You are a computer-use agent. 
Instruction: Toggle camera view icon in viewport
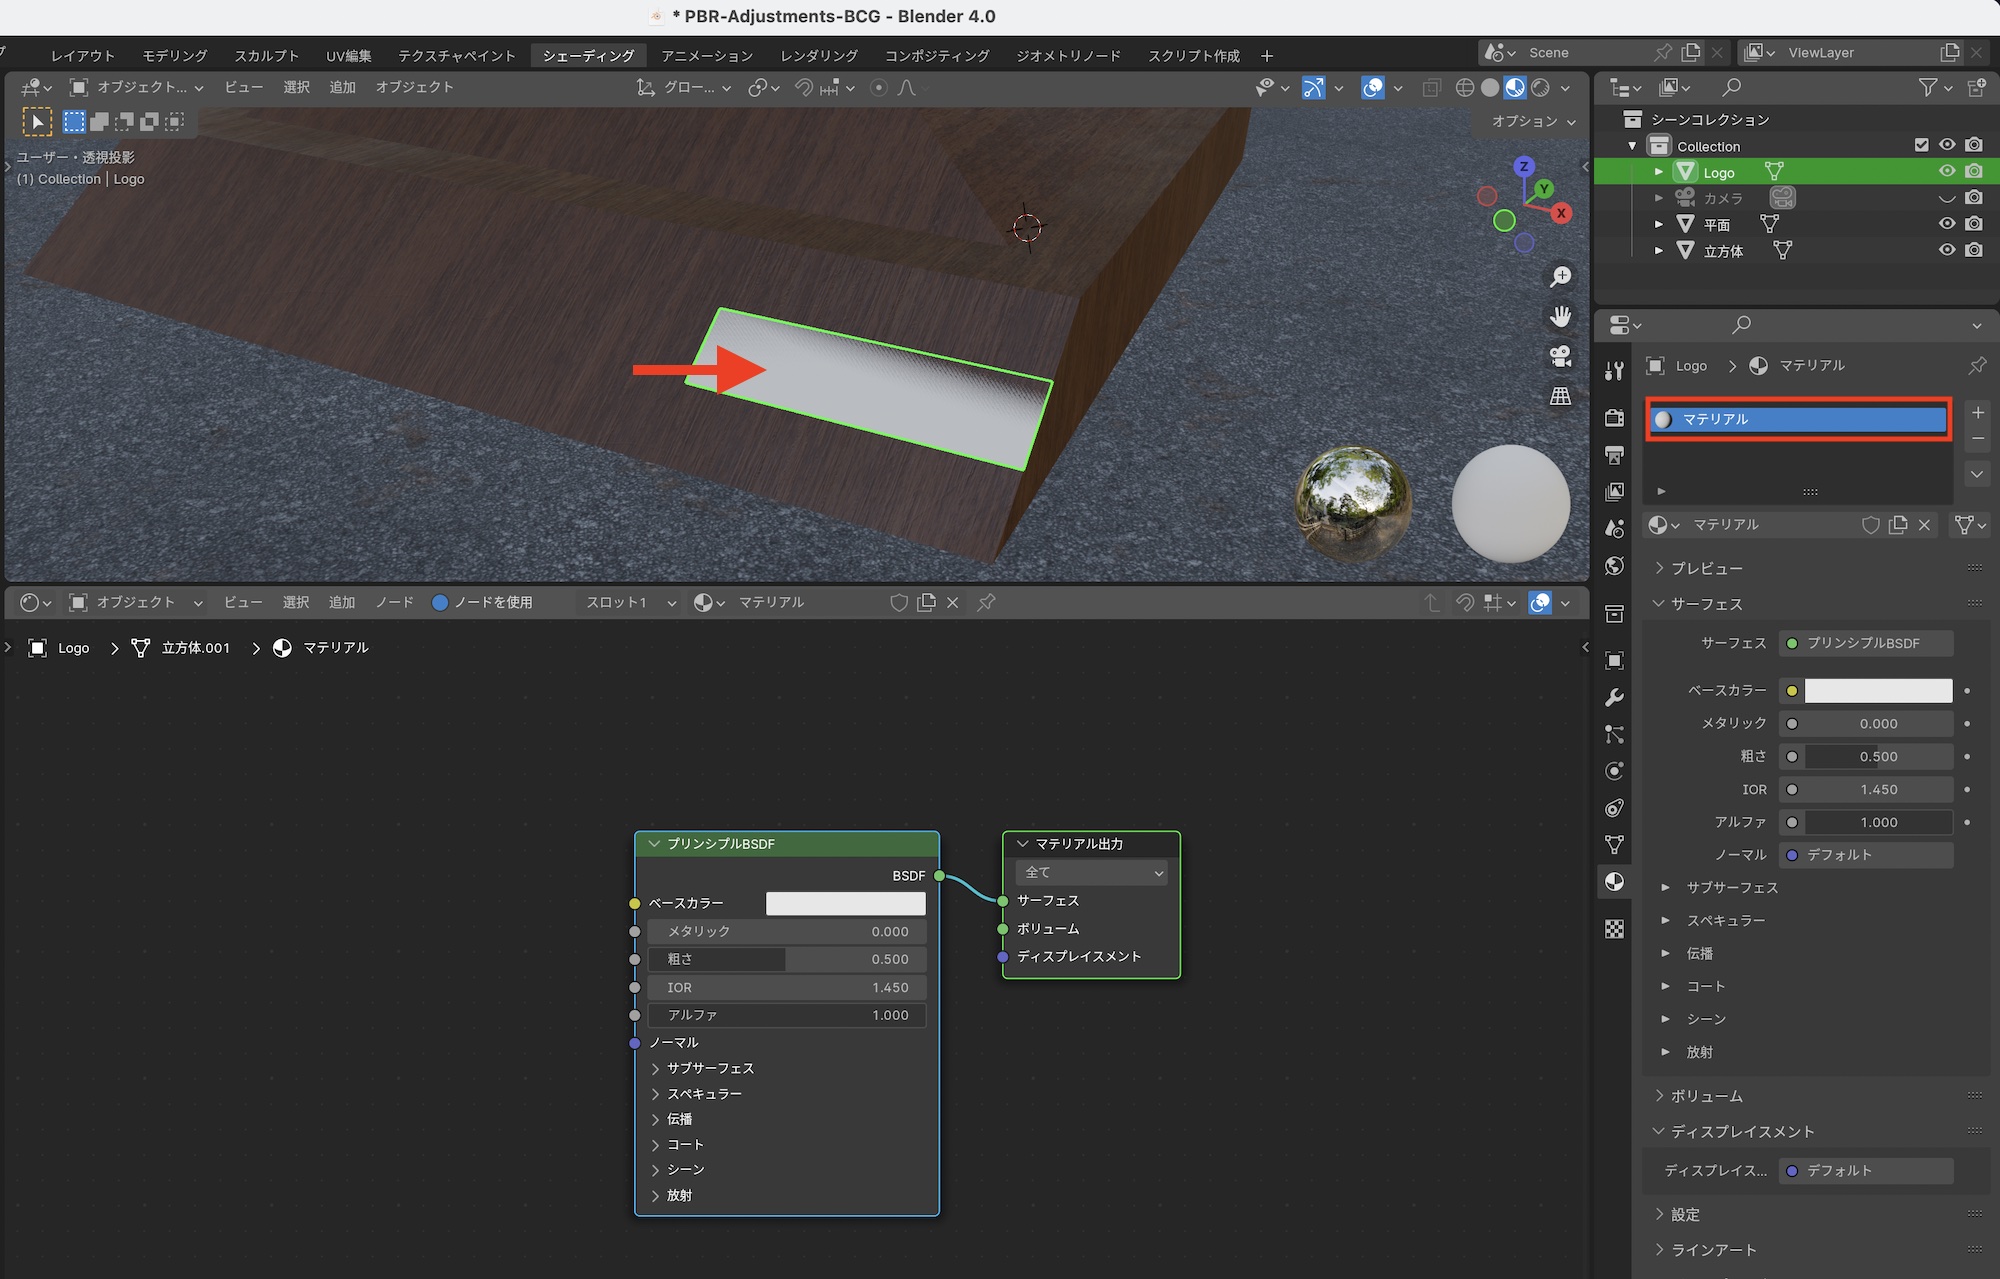[1560, 357]
